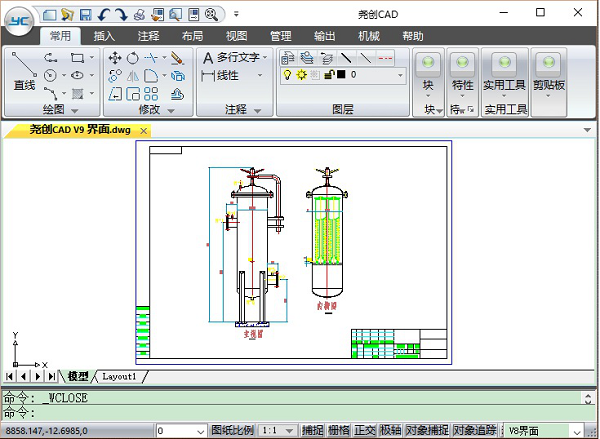Select the ellipse drawing tool
Screen dimensions: 600x439
click(x=77, y=75)
